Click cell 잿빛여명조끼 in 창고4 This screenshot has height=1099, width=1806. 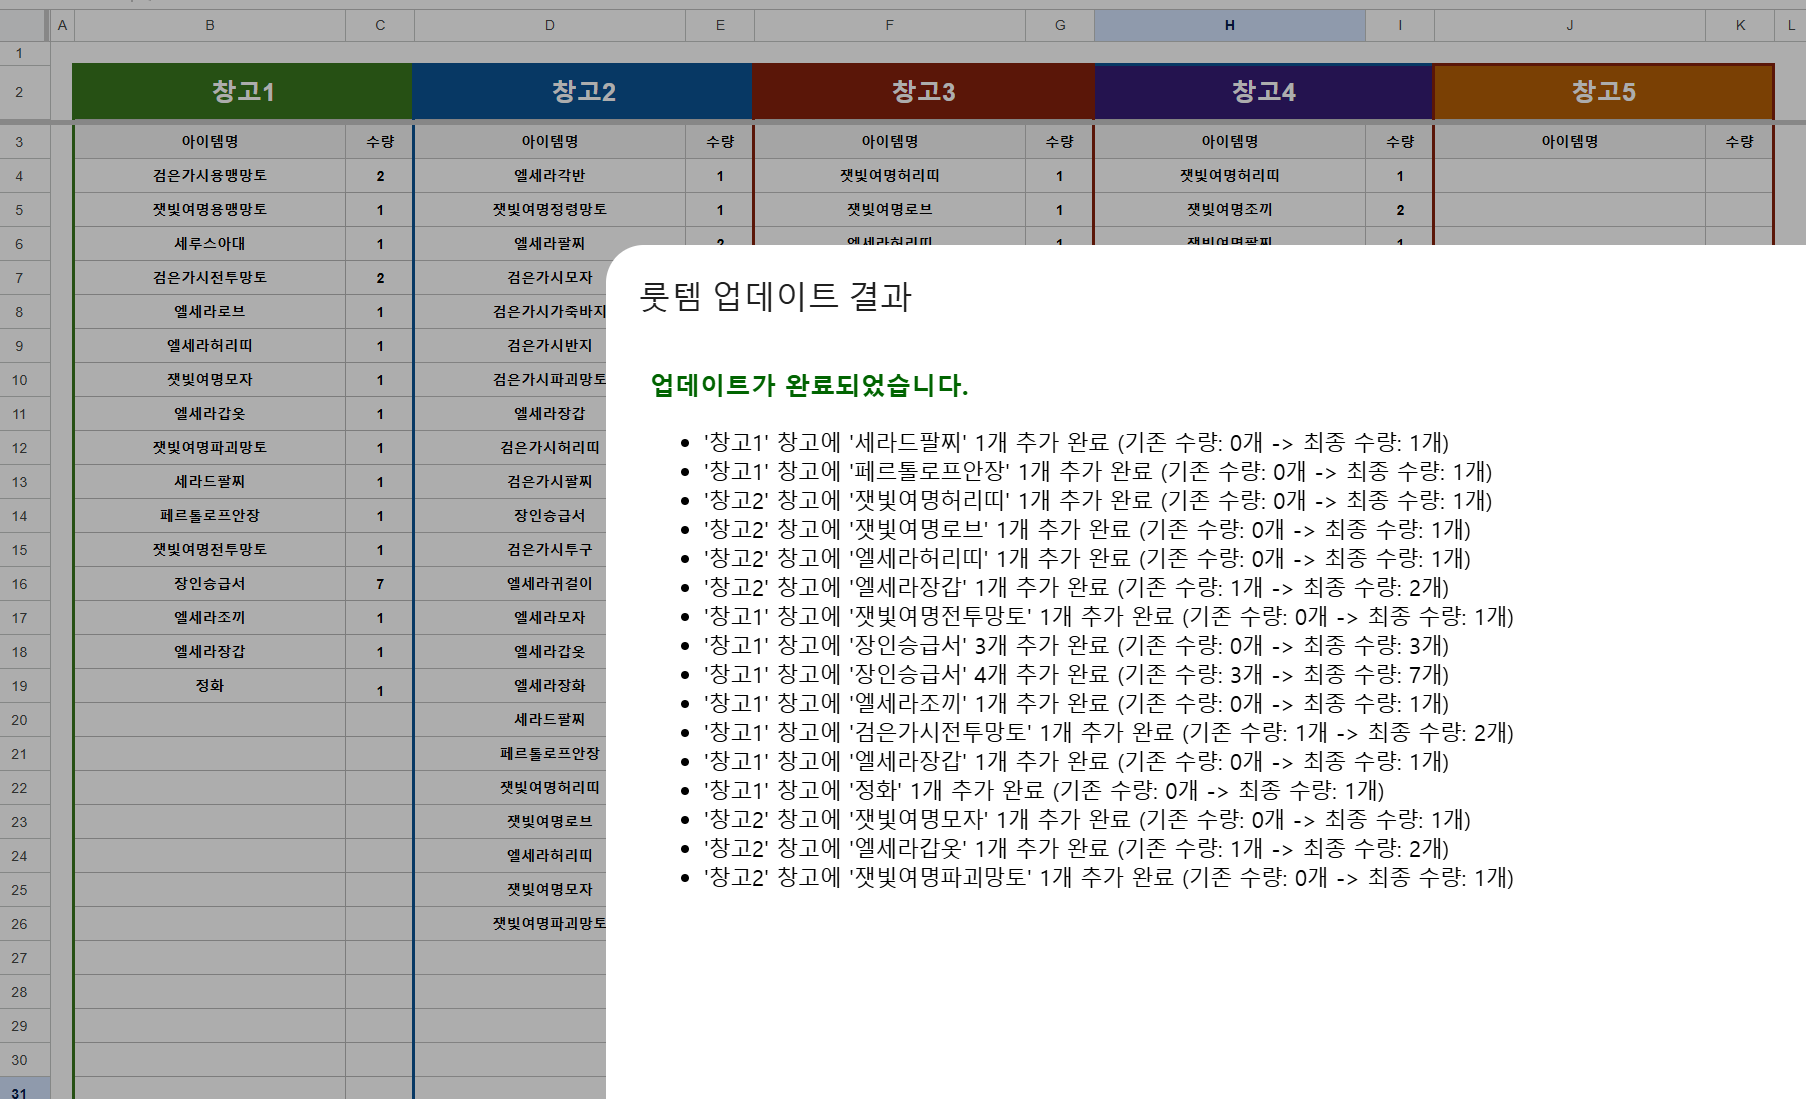1230,210
